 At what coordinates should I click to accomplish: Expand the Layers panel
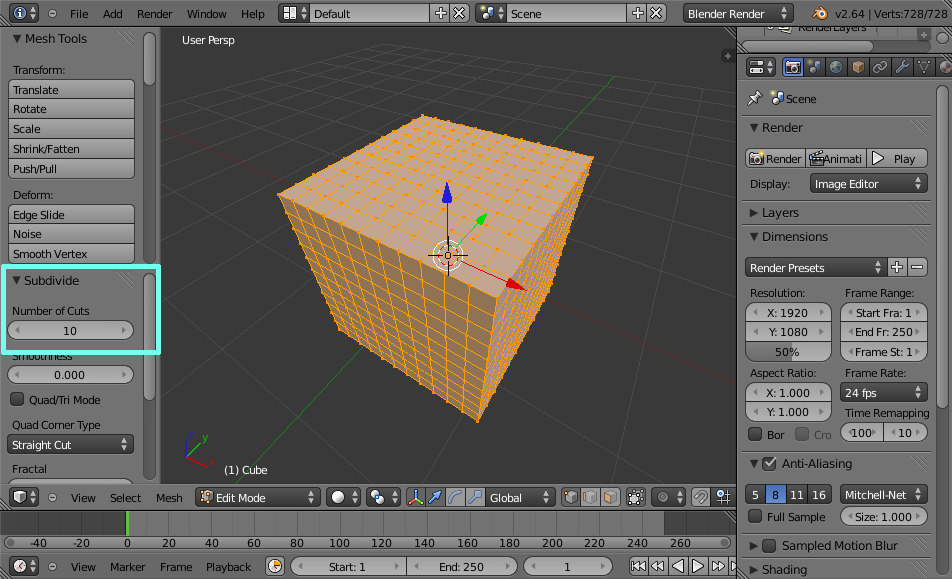click(780, 213)
